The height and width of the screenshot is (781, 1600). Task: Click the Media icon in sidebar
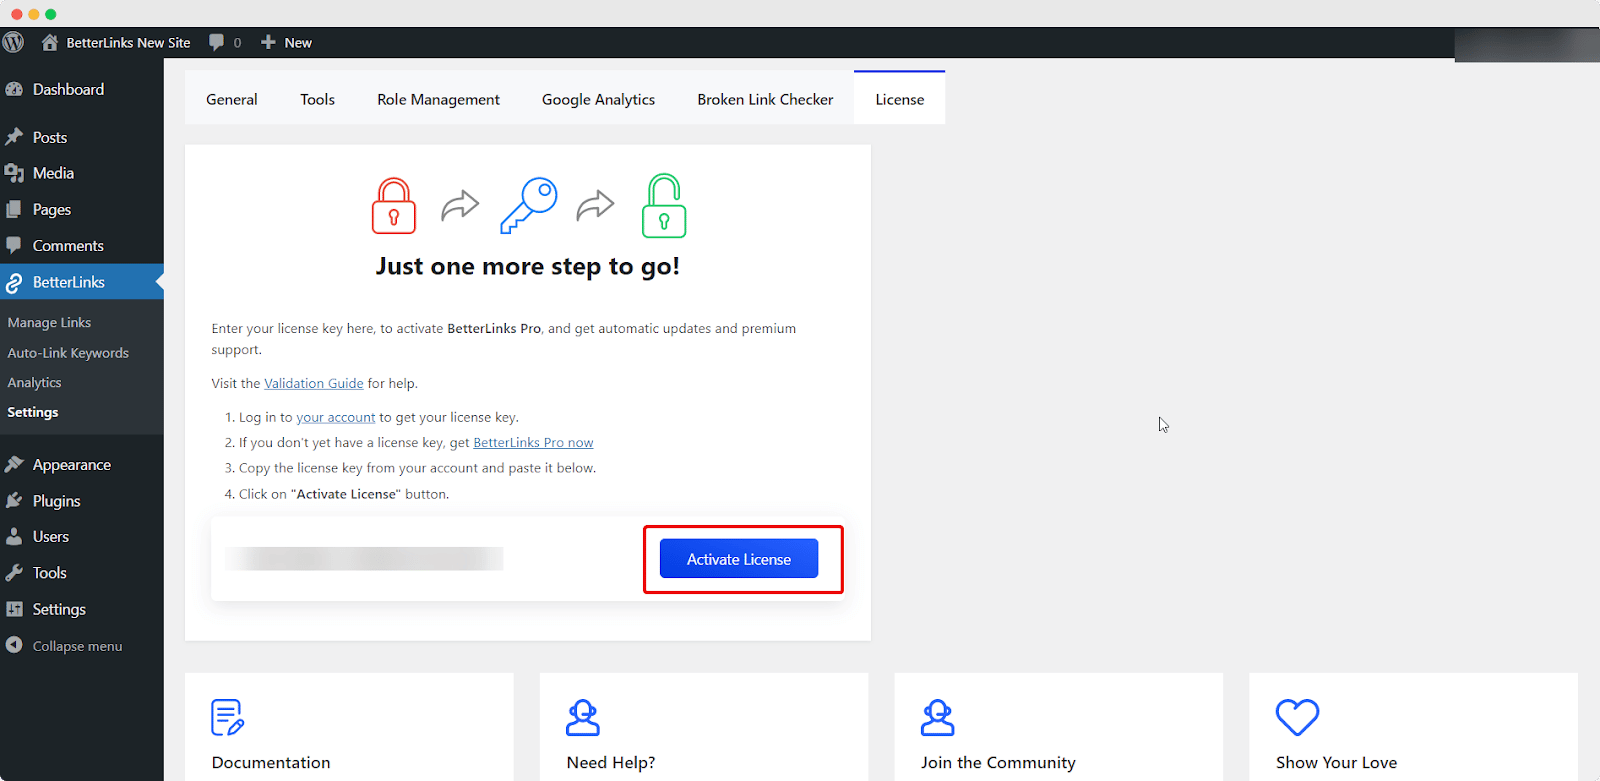pyautogui.click(x=14, y=173)
